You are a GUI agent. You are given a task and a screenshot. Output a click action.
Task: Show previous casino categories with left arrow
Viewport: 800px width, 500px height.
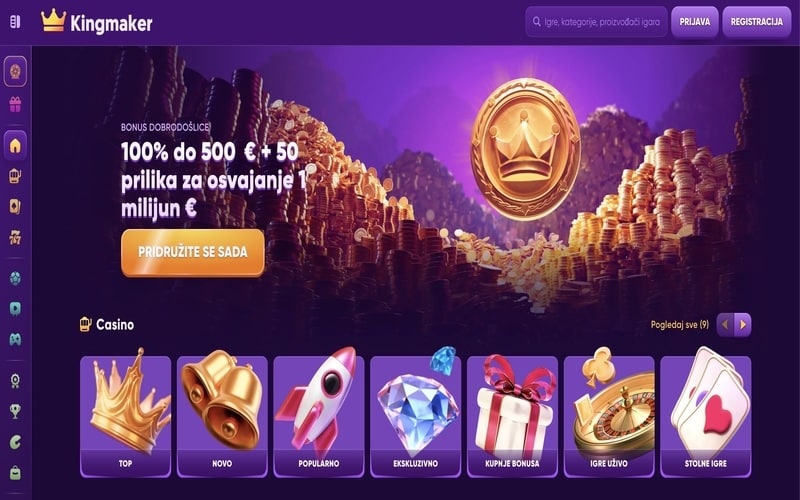(x=725, y=324)
